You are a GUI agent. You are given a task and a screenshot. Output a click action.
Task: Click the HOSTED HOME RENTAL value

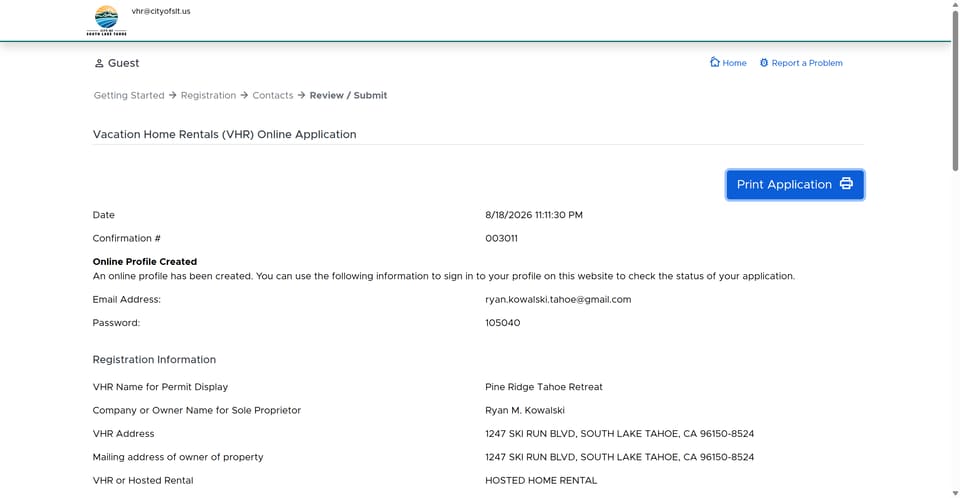click(x=541, y=480)
